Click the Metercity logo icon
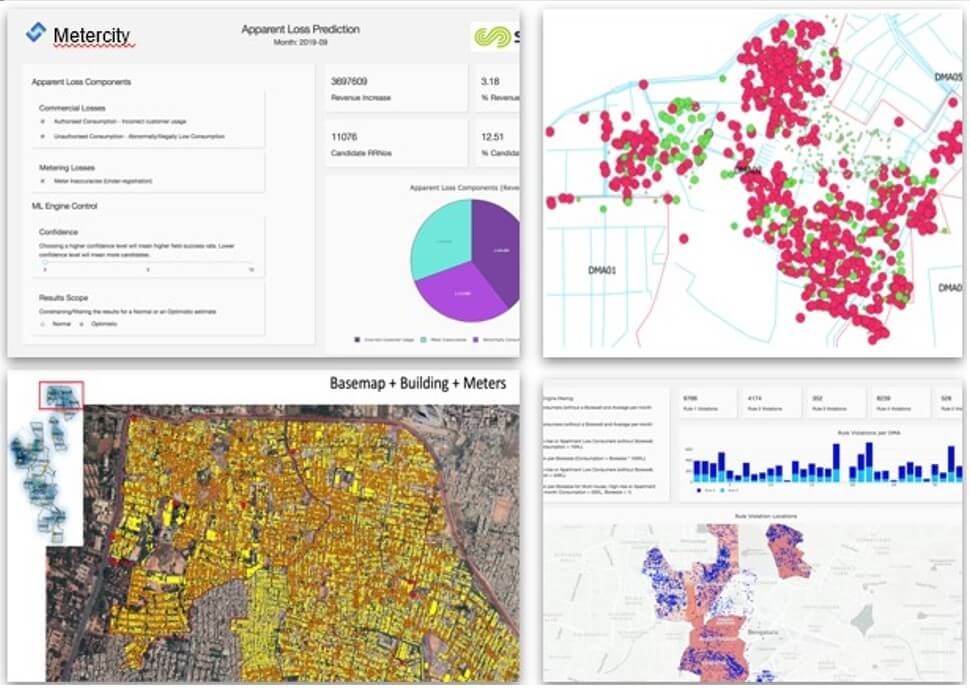The width and height of the screenshot is (970, 688). pyautogui.click(x=36, y=34)
